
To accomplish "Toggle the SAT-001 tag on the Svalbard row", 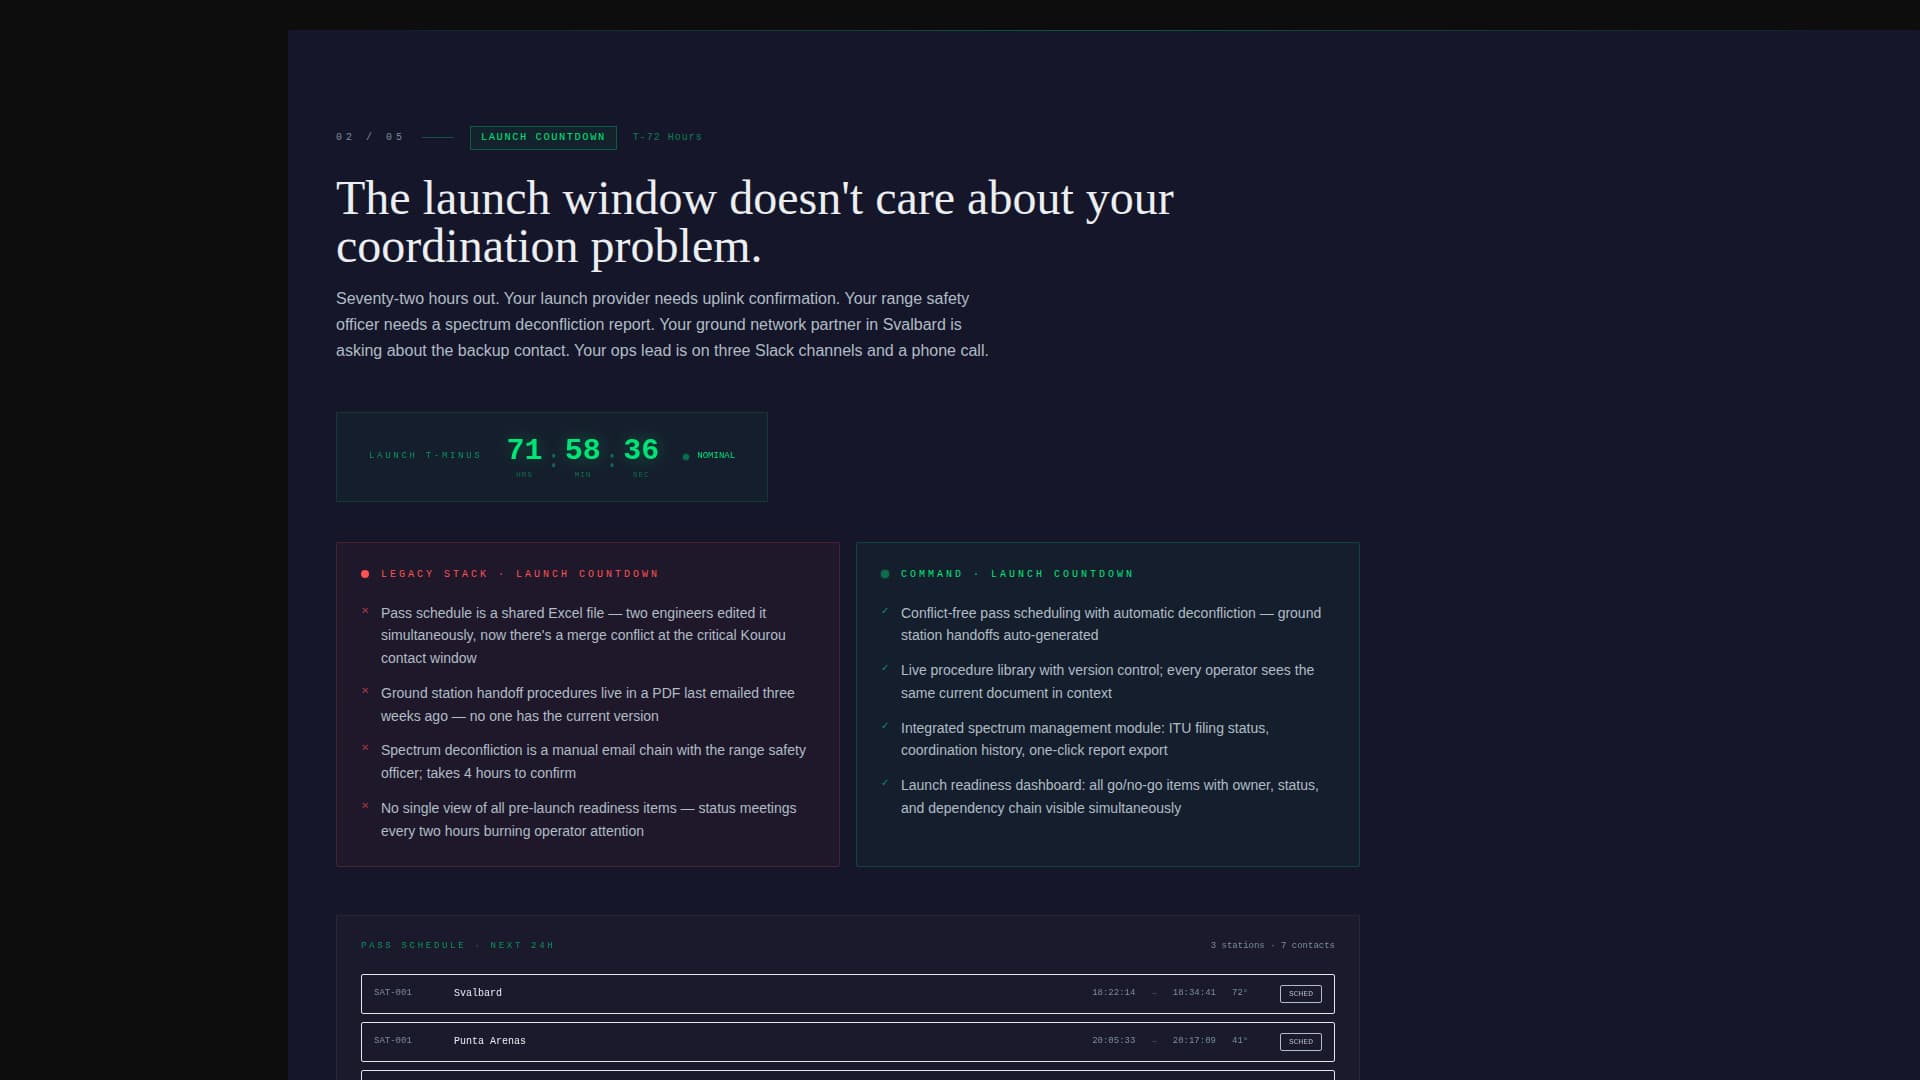I will 392,993.
